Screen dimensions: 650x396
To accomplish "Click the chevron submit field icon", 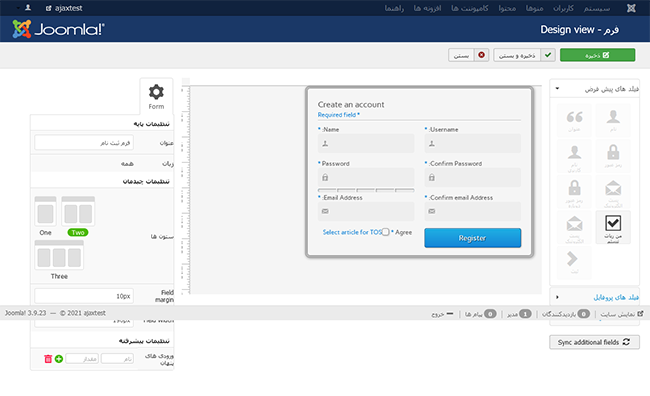I will coord(574,262).
